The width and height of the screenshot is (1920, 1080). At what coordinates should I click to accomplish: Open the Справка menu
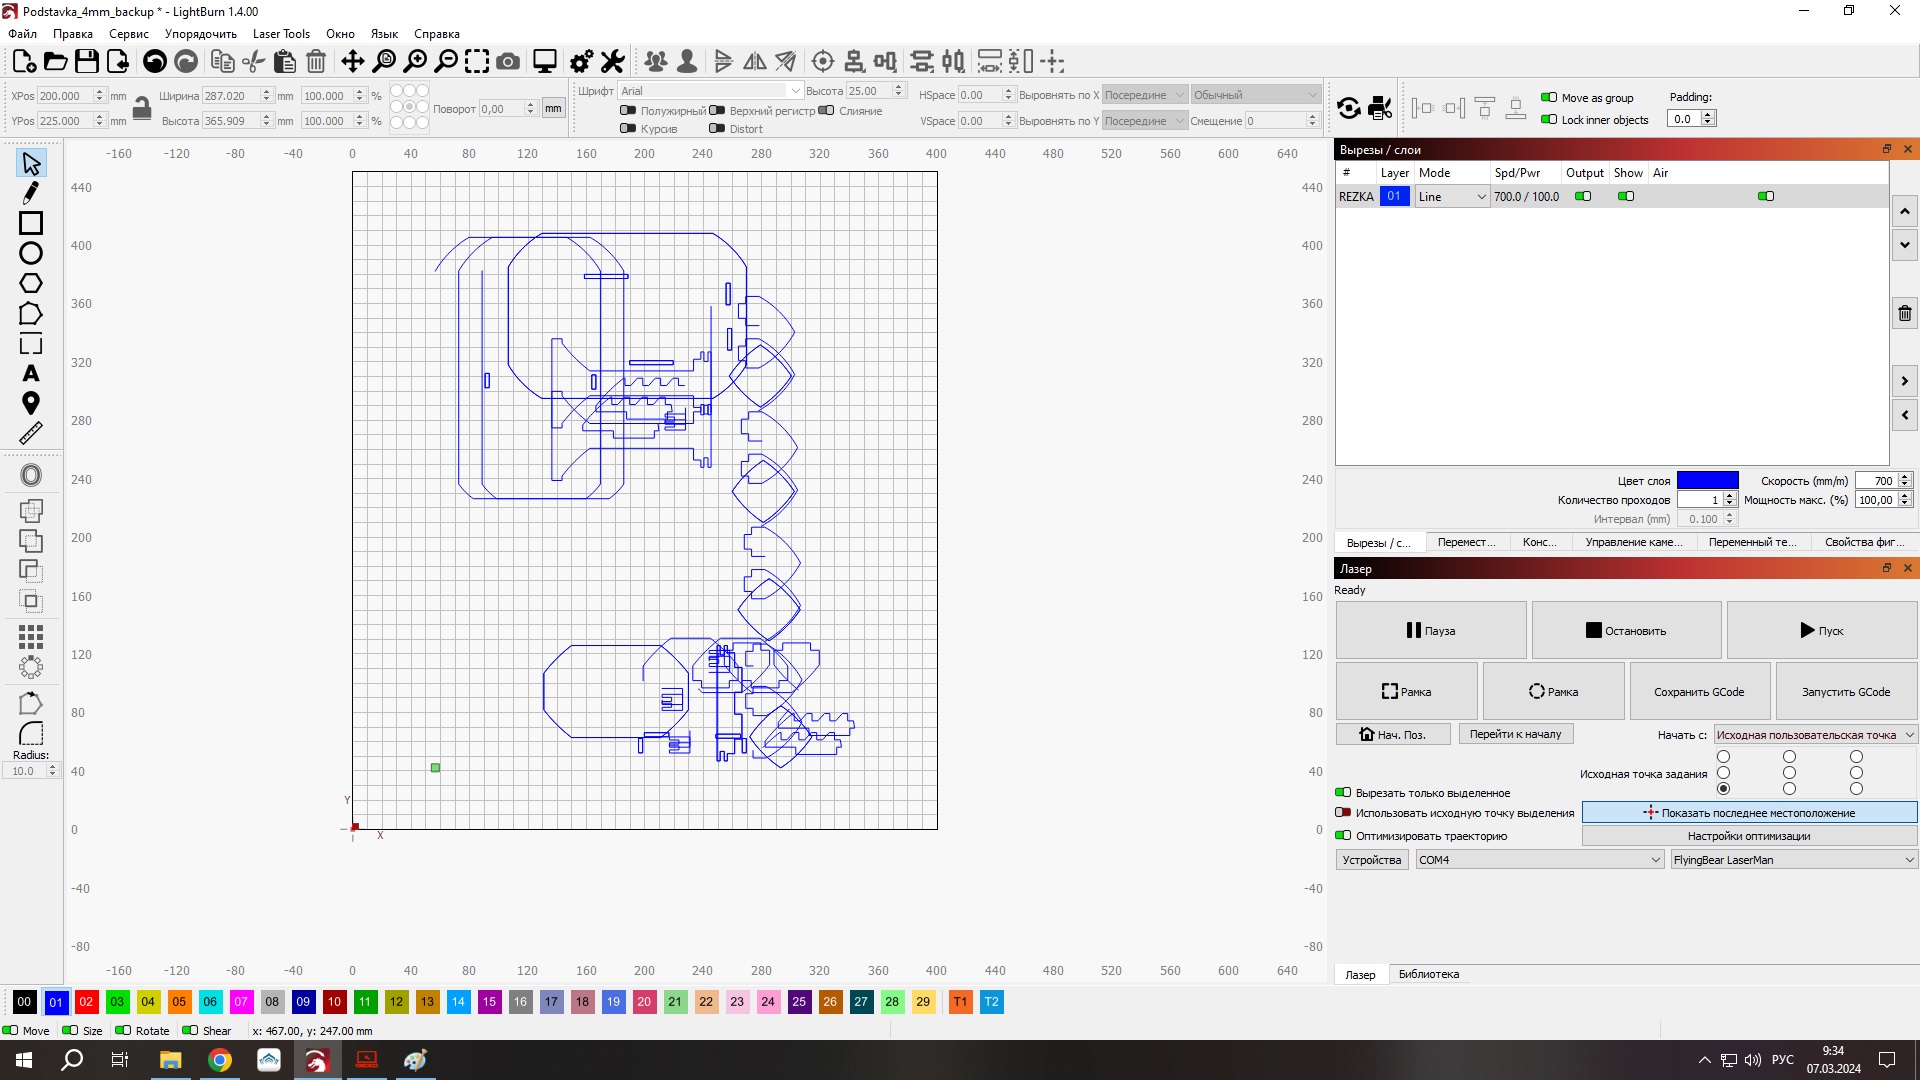437,33
